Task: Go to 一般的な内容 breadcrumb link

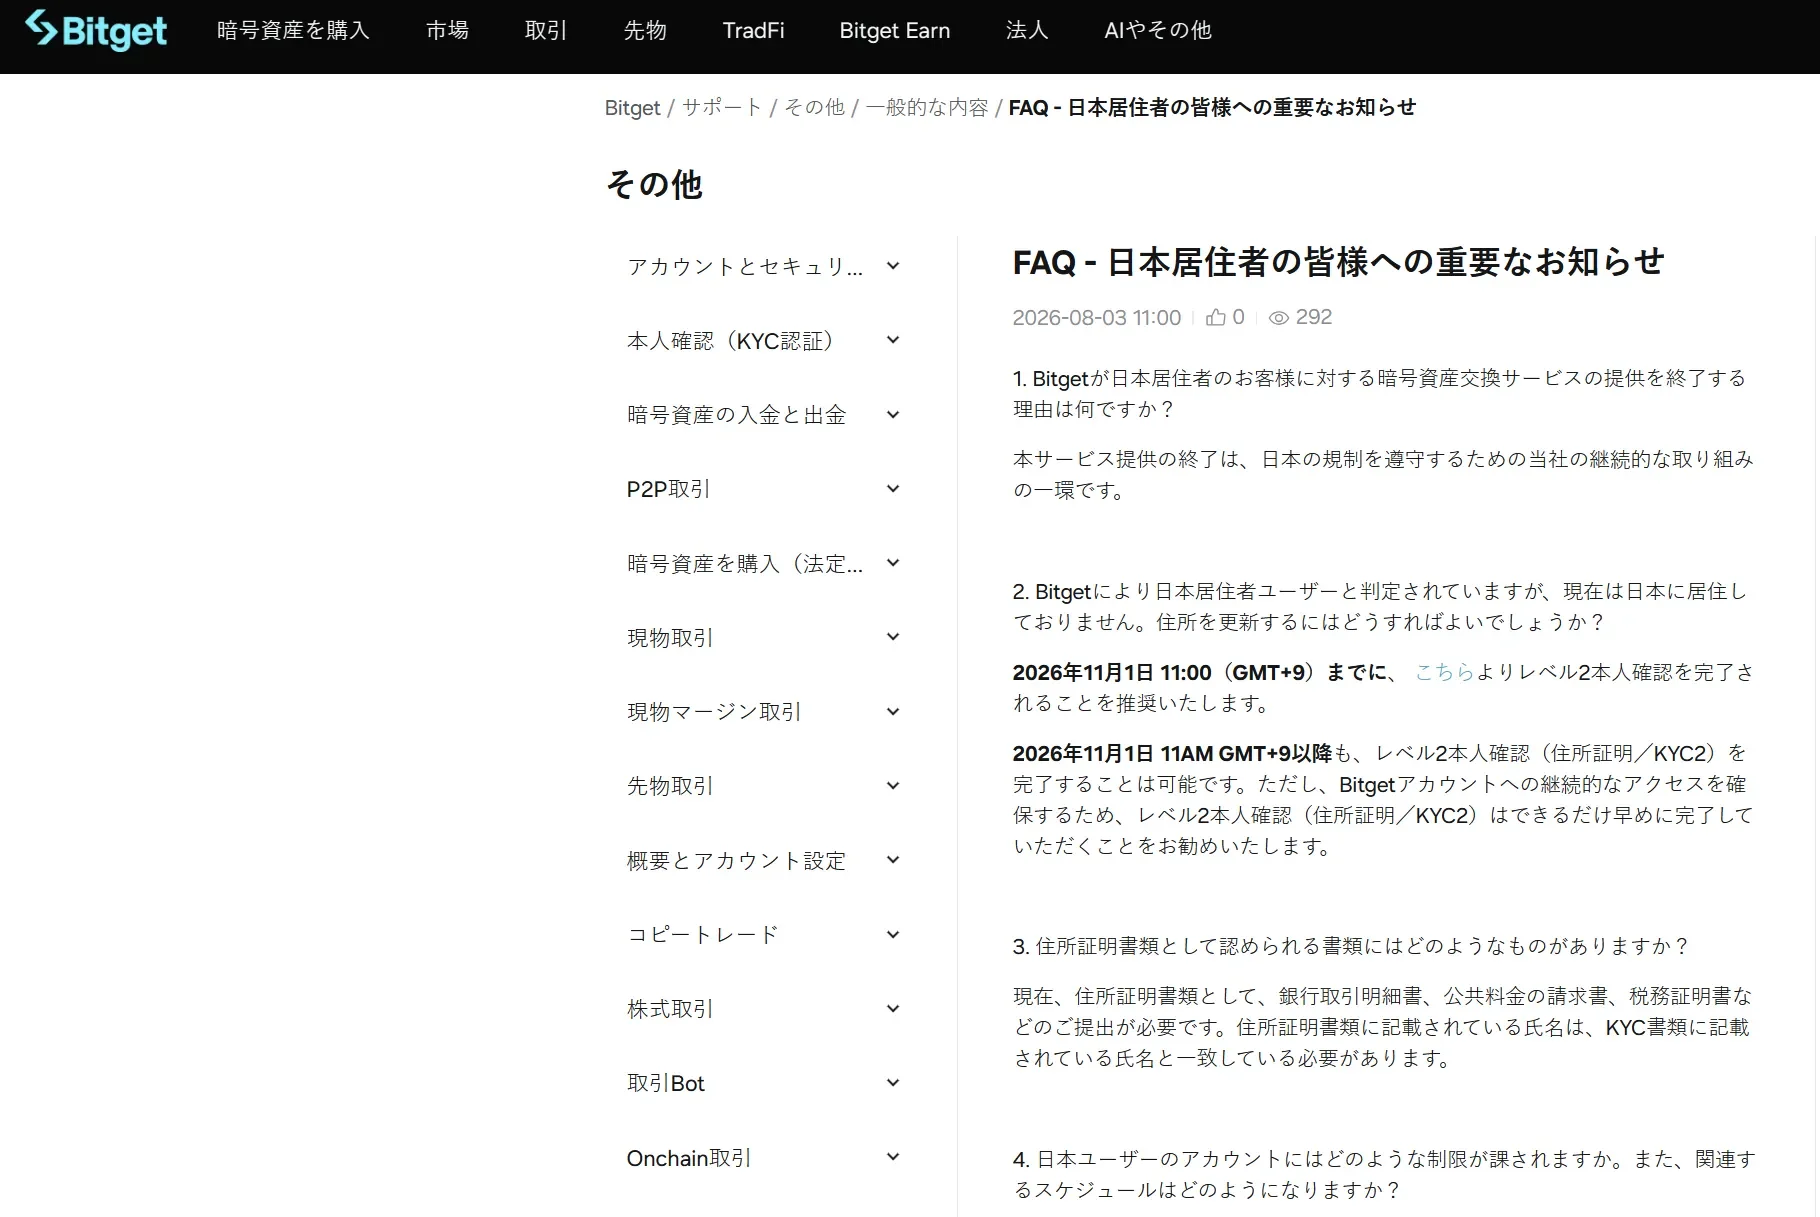Action: click(927, 108)
